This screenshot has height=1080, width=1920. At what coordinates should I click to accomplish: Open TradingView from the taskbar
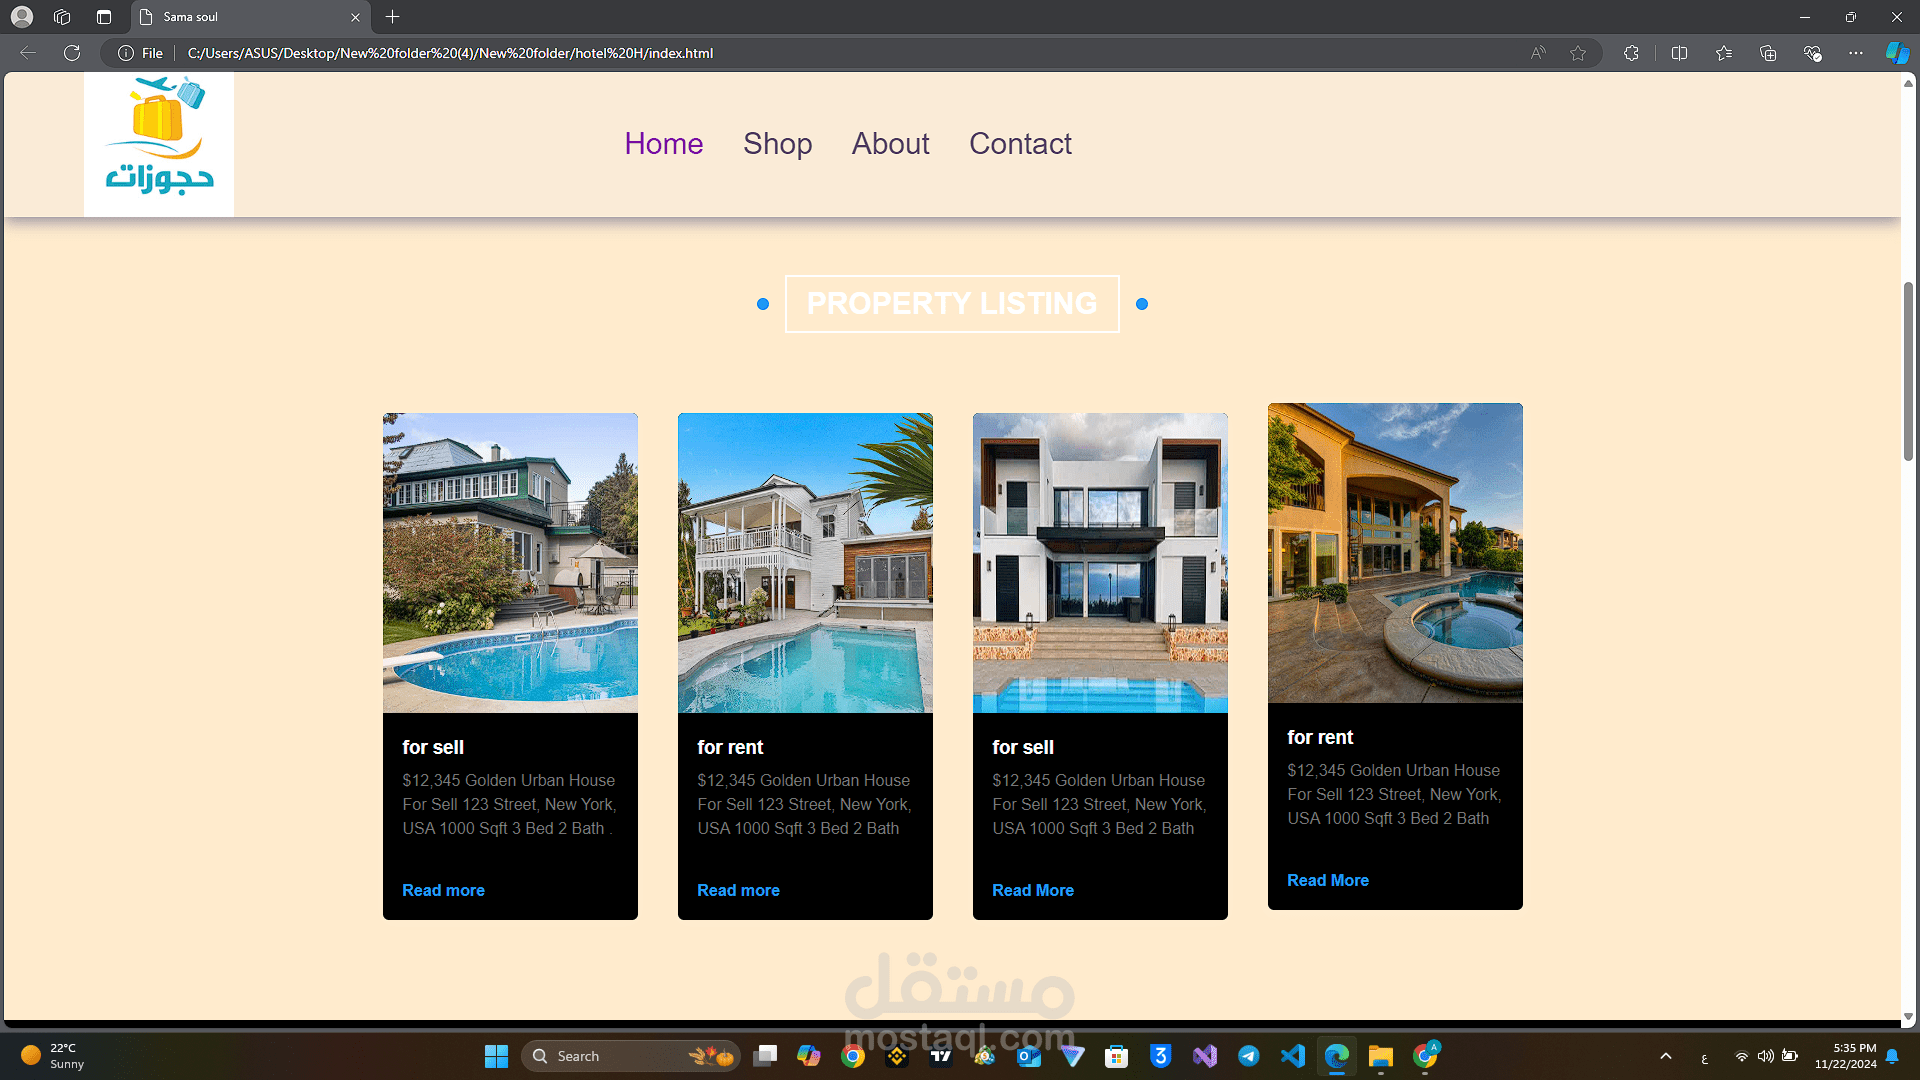[x=941, y=1056]
